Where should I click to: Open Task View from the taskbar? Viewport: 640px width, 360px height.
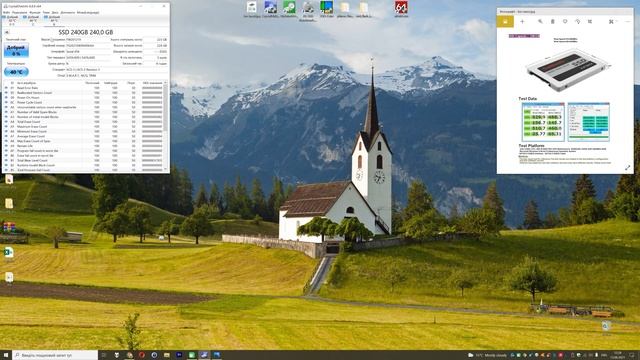[x=104, y=355]
